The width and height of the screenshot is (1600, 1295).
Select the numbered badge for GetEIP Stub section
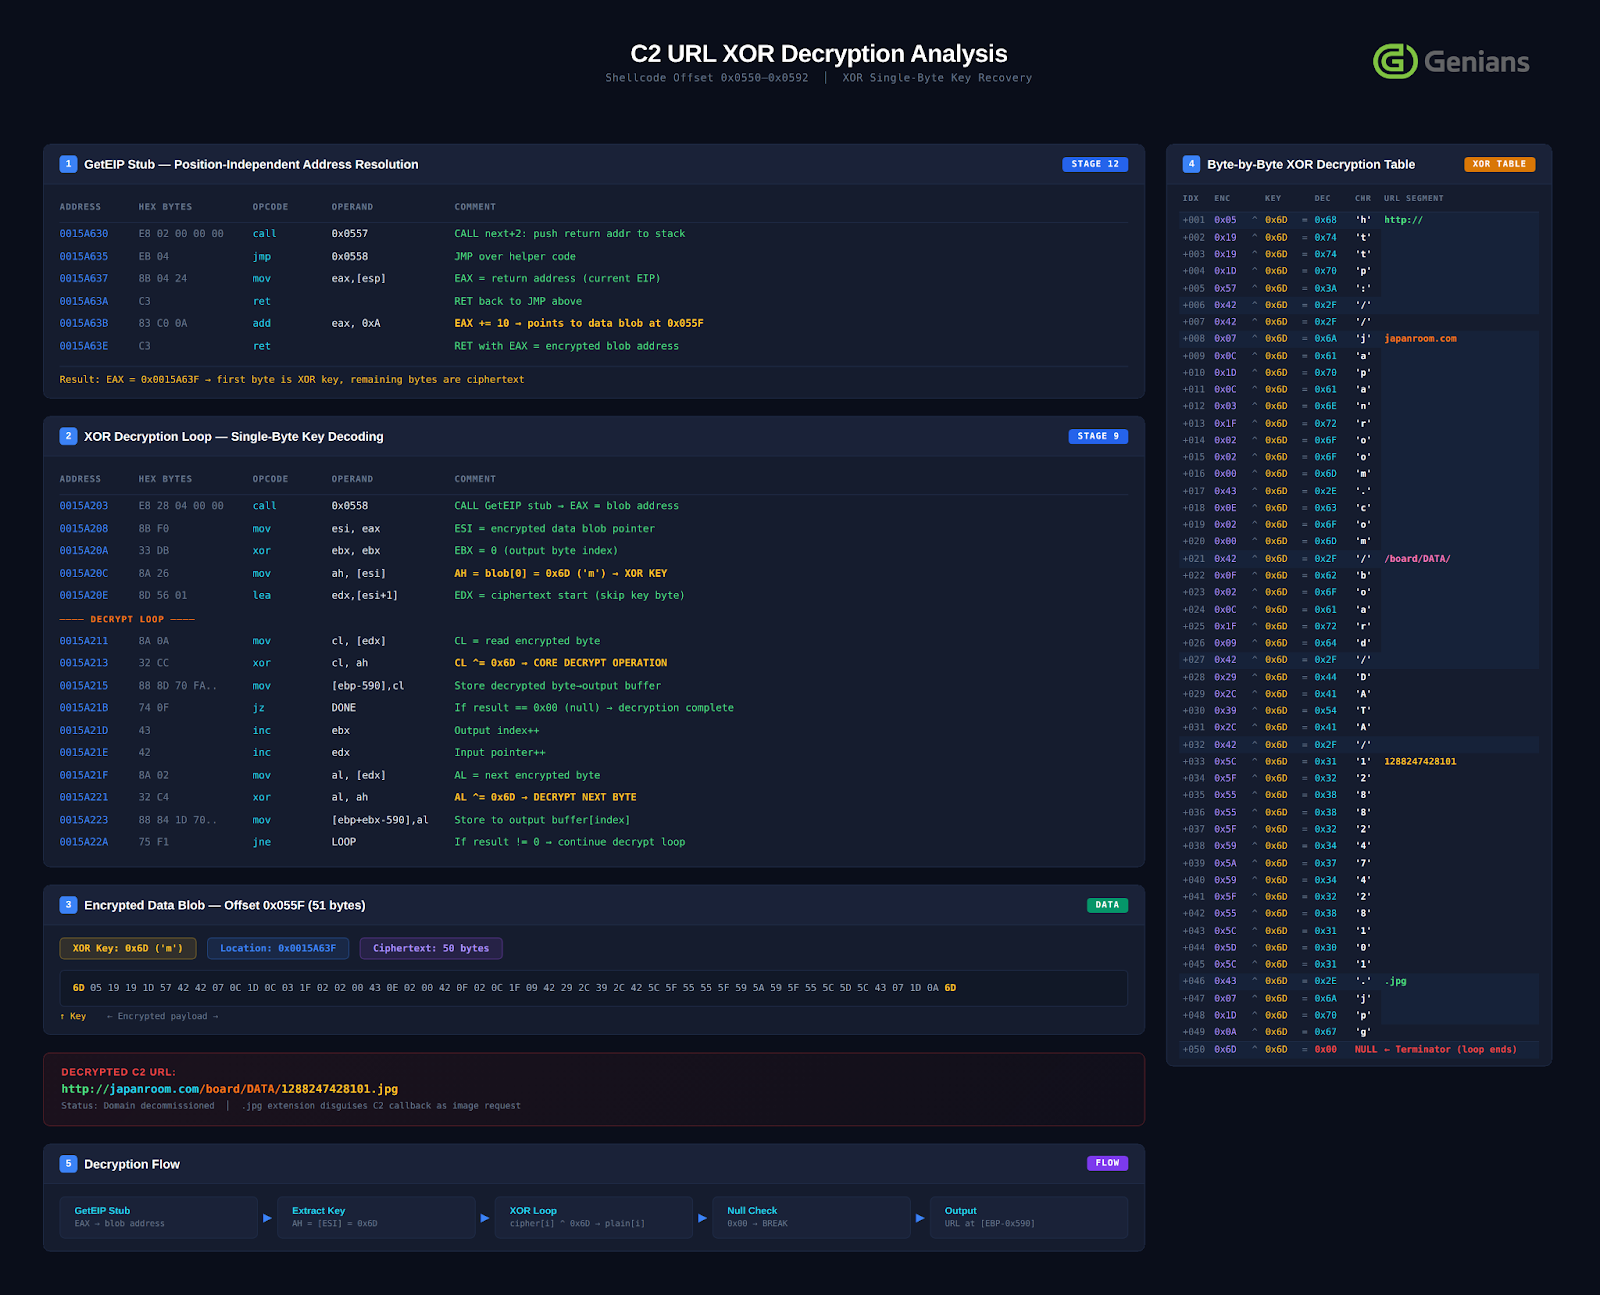coord(67,164)
